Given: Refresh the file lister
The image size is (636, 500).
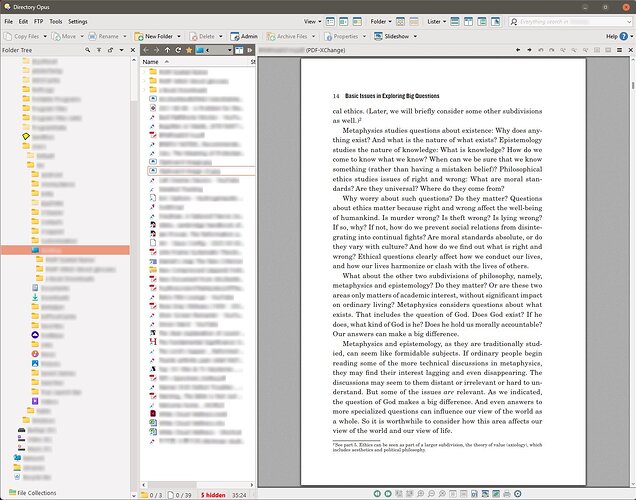Looking at the screenshot, I should [178, 50].
